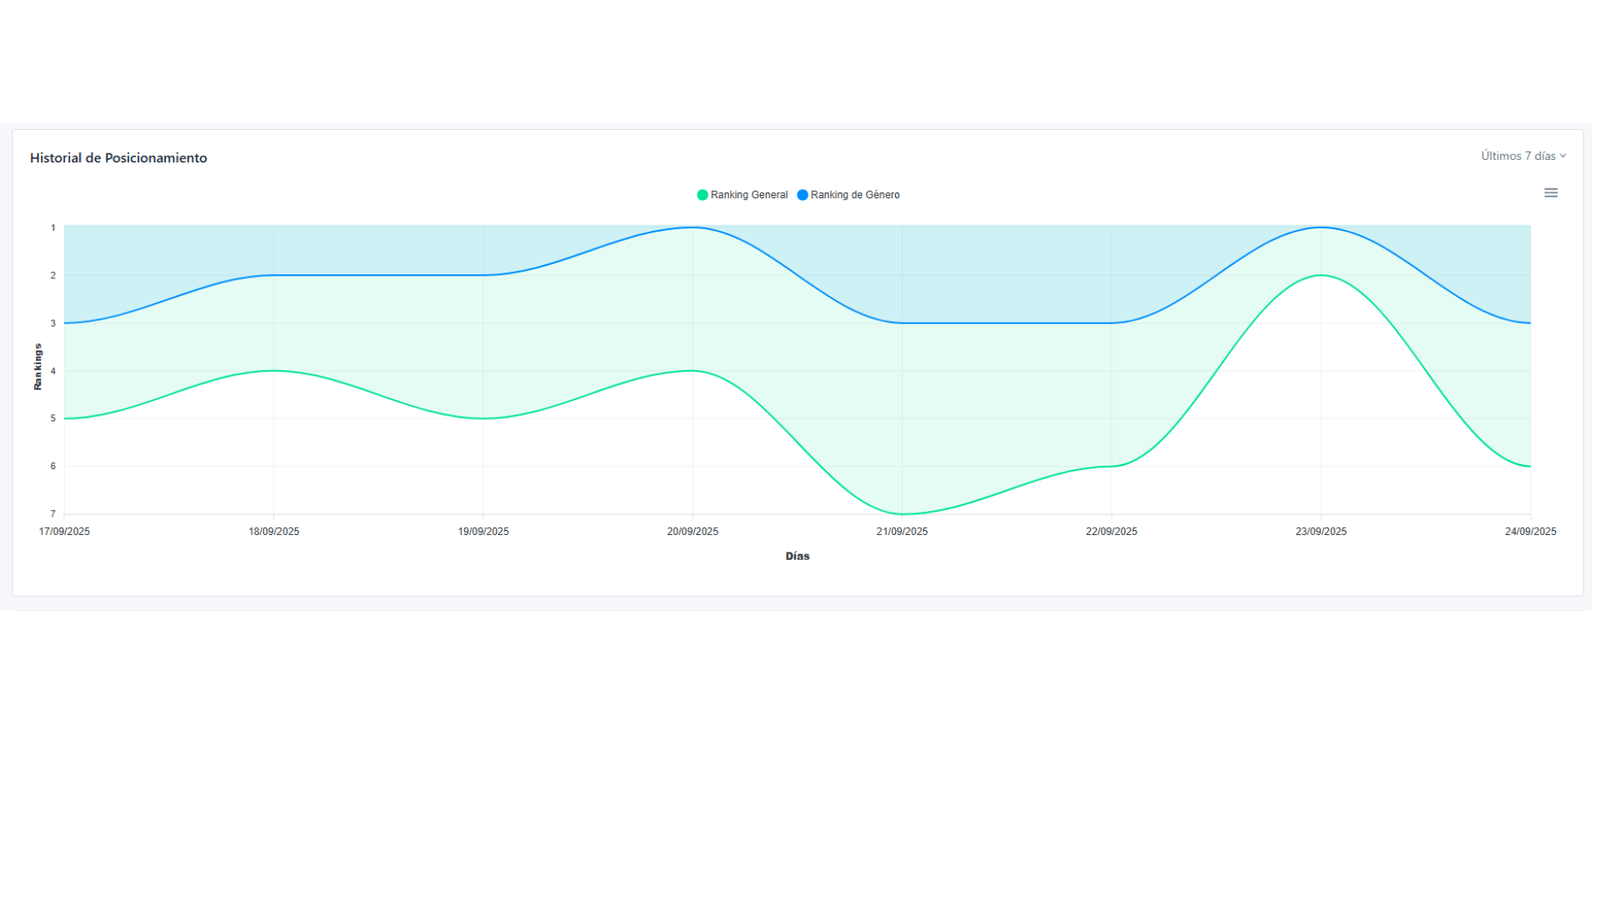
Task: Click the blue Ranking de Género legend dot
Action: 802,195
